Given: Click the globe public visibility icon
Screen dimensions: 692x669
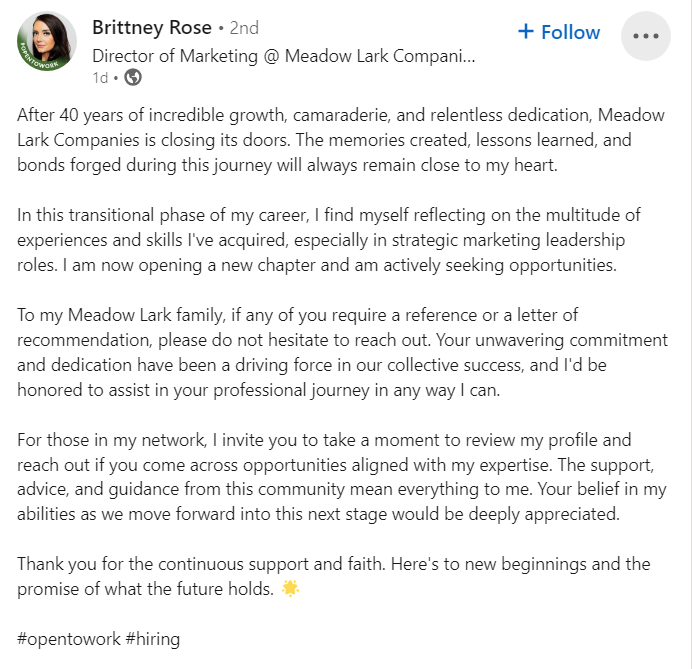Looking at the screenshot, I should click(x=133, y=77).
